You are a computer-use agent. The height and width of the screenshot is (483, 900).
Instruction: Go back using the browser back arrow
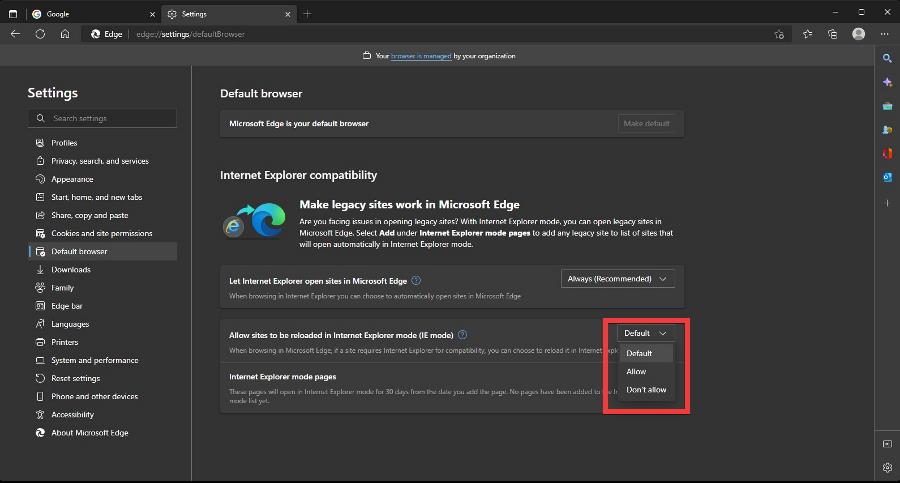coord(15,34)
